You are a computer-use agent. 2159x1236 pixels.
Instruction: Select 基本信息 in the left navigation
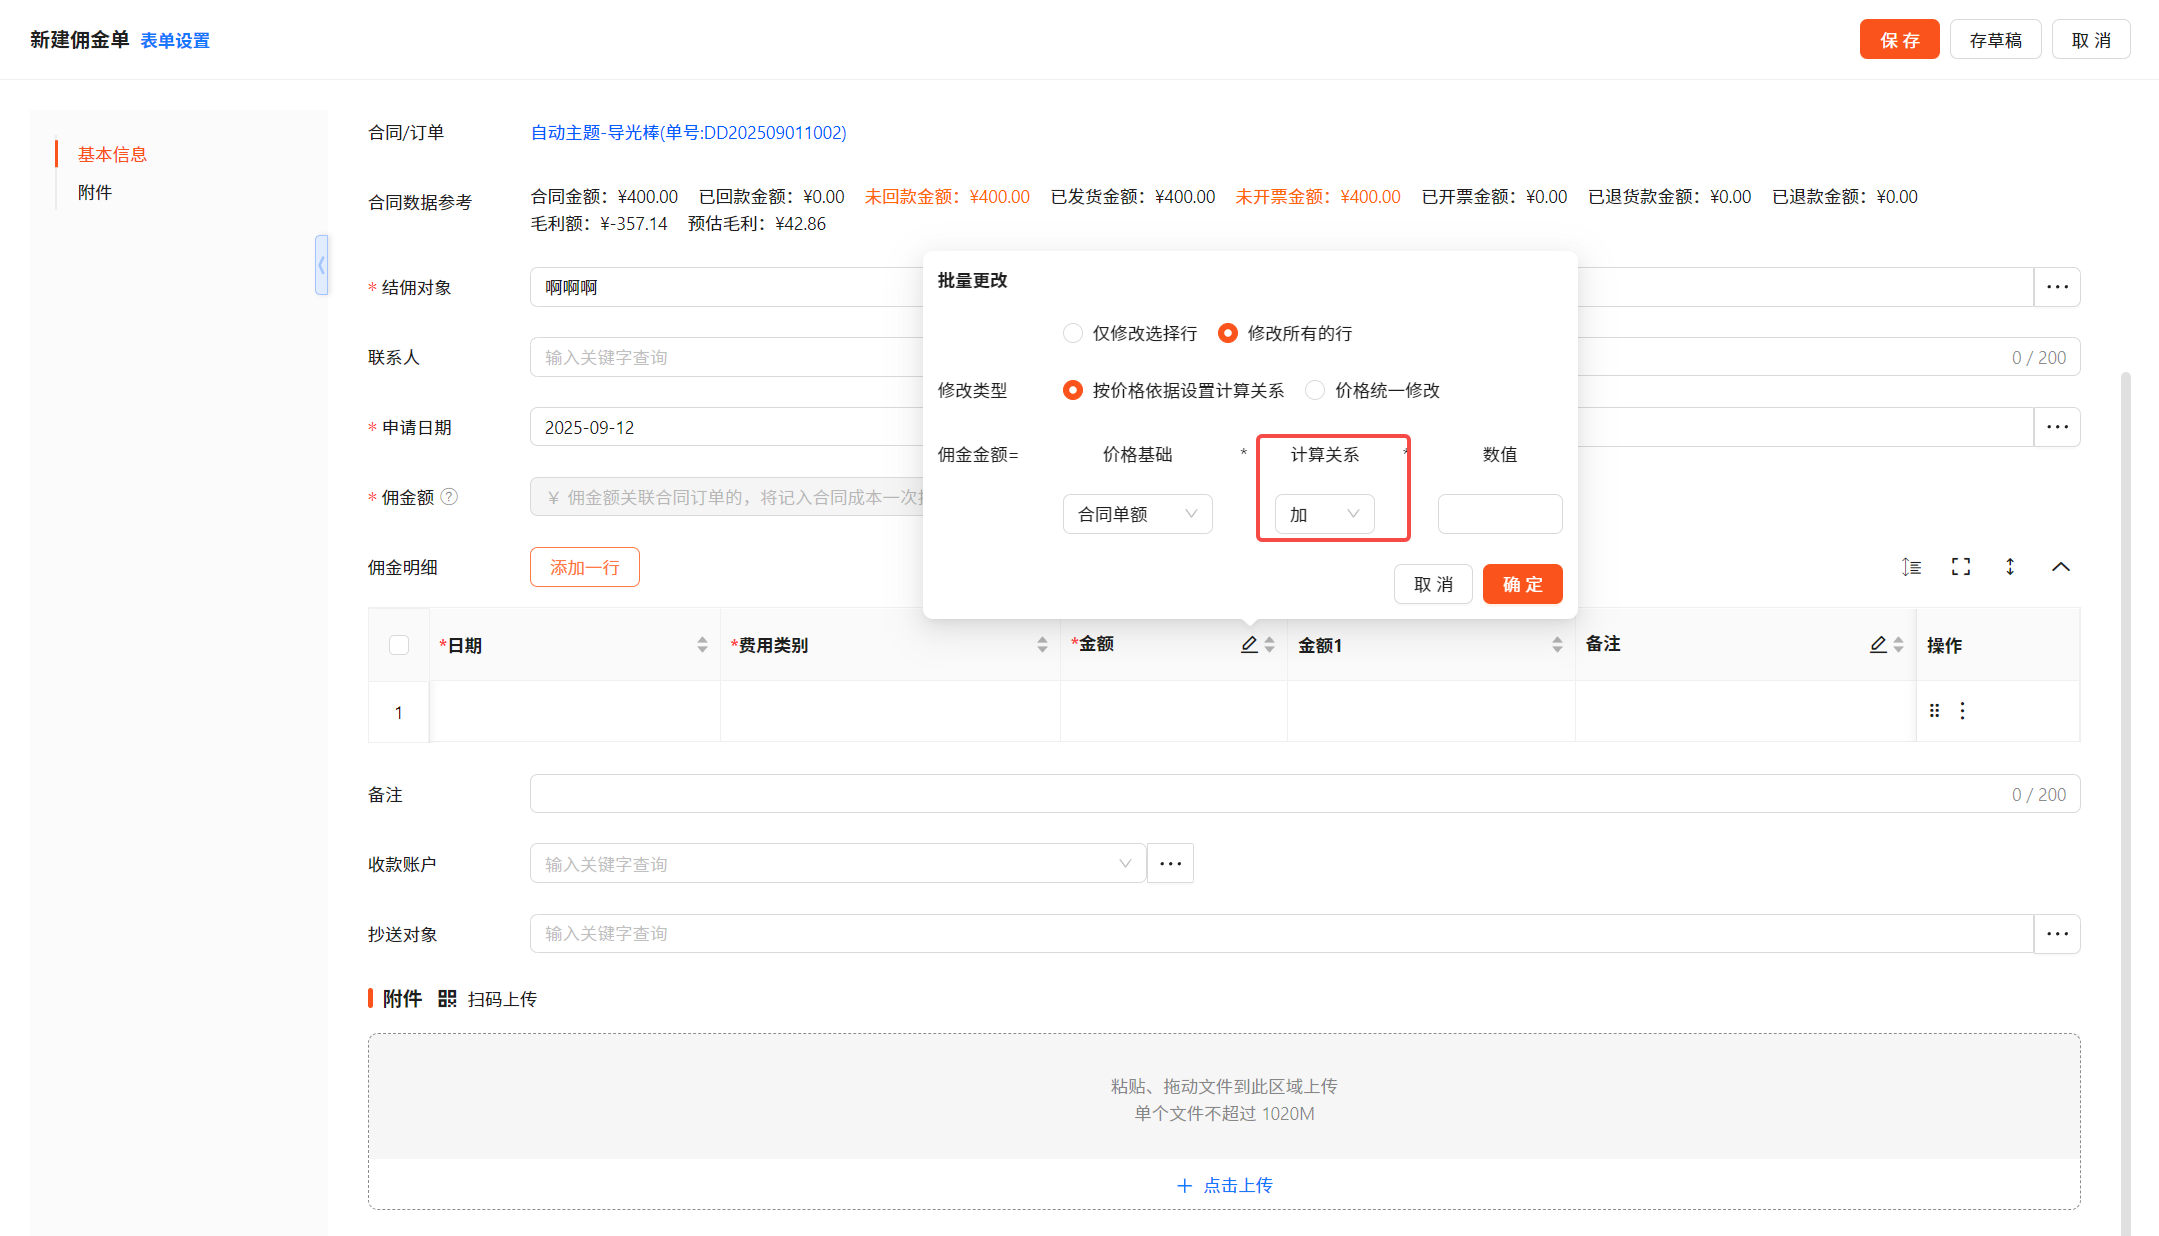coord(112,154)
